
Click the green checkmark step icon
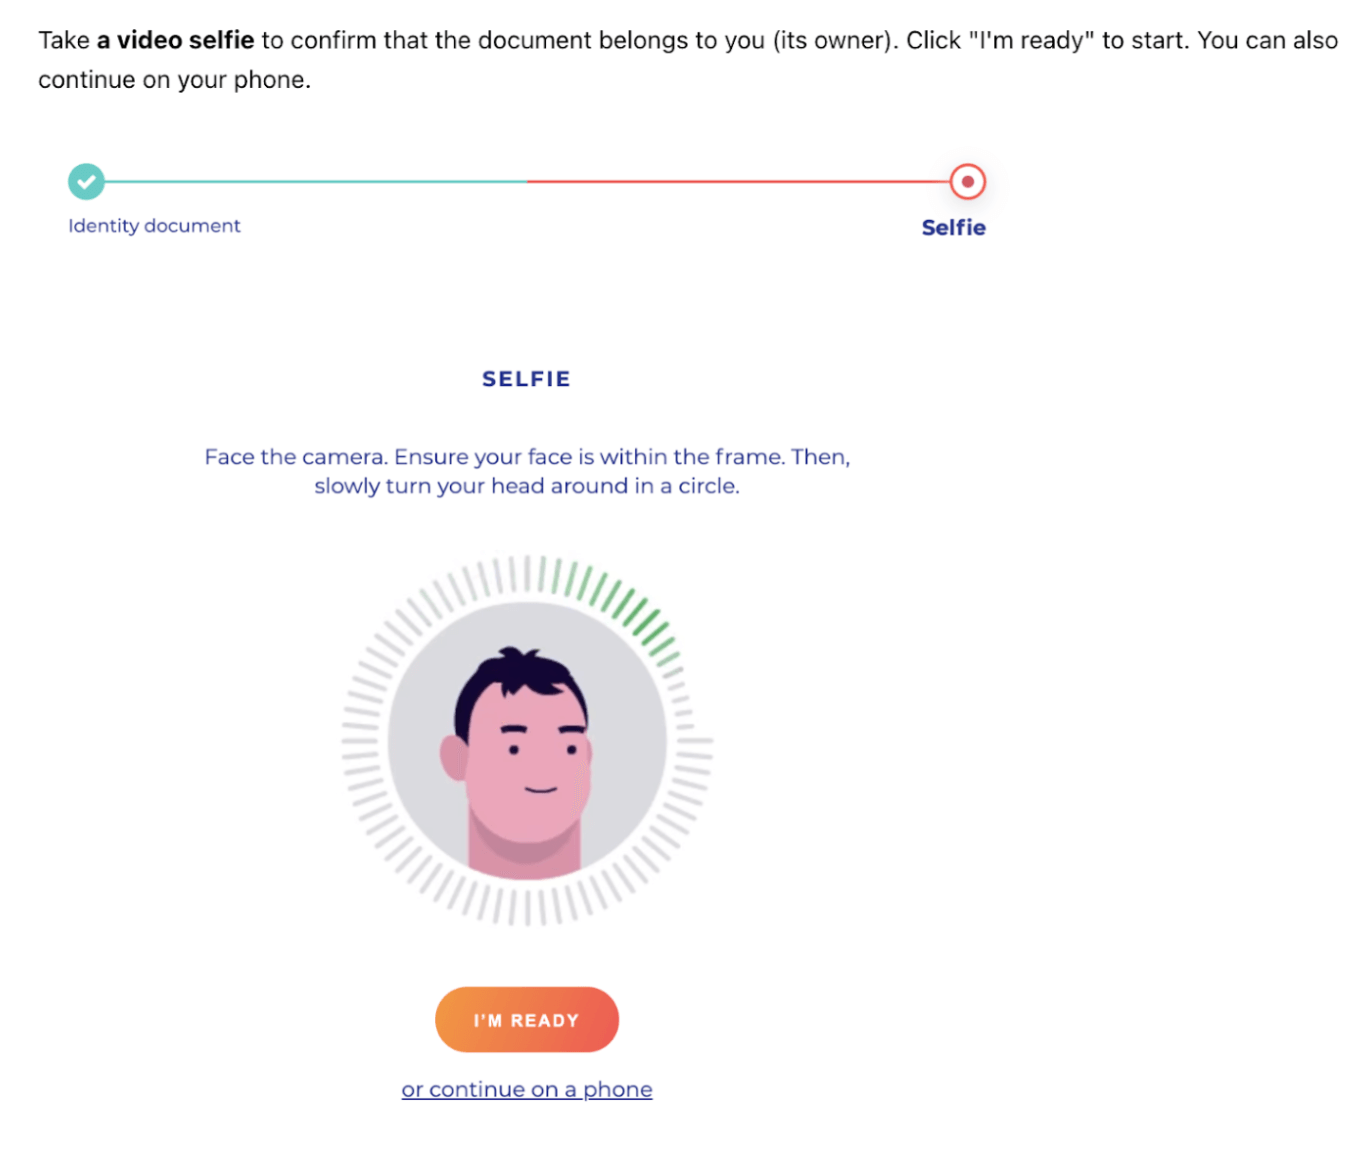(86, 182)
